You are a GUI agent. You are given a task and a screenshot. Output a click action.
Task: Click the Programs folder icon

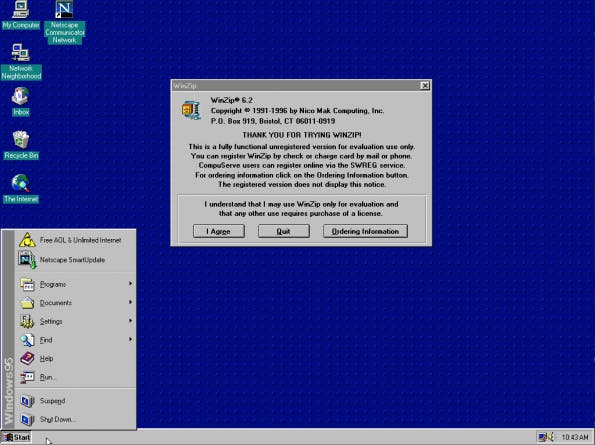(x=27, y=284)
